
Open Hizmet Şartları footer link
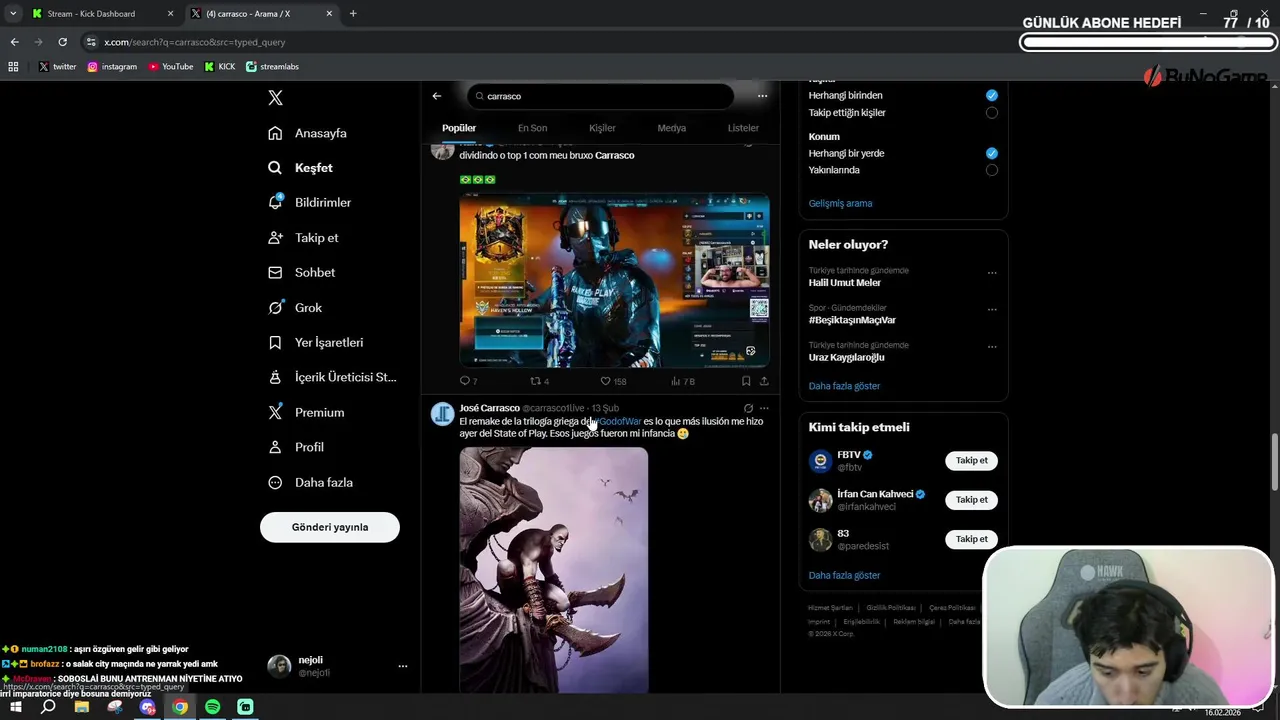pyautogui.click(x=830, y=608)
